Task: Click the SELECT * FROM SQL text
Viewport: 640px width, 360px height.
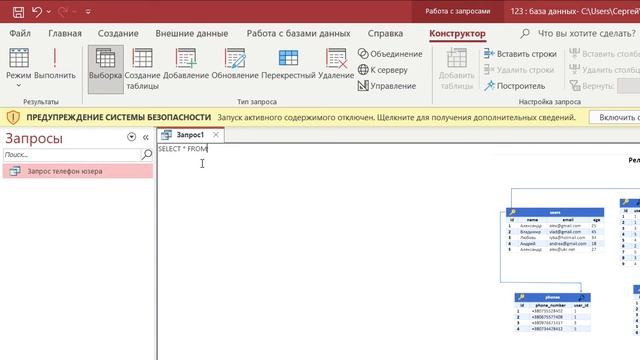Action: pyautogui.click(x=183, y=149)
